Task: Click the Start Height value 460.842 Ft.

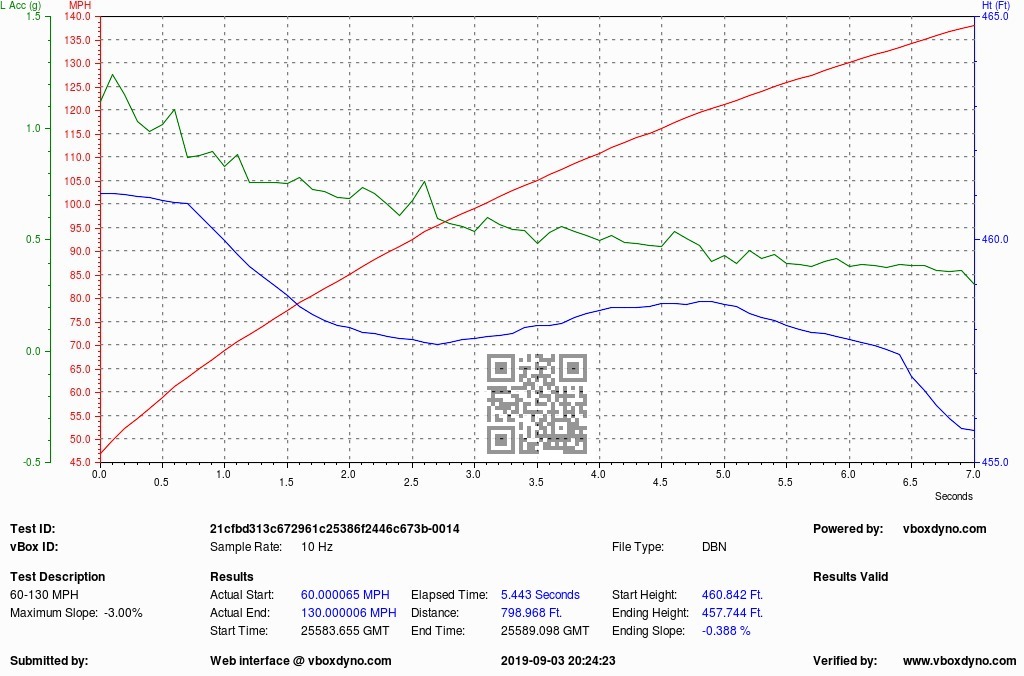Action: 732,595
